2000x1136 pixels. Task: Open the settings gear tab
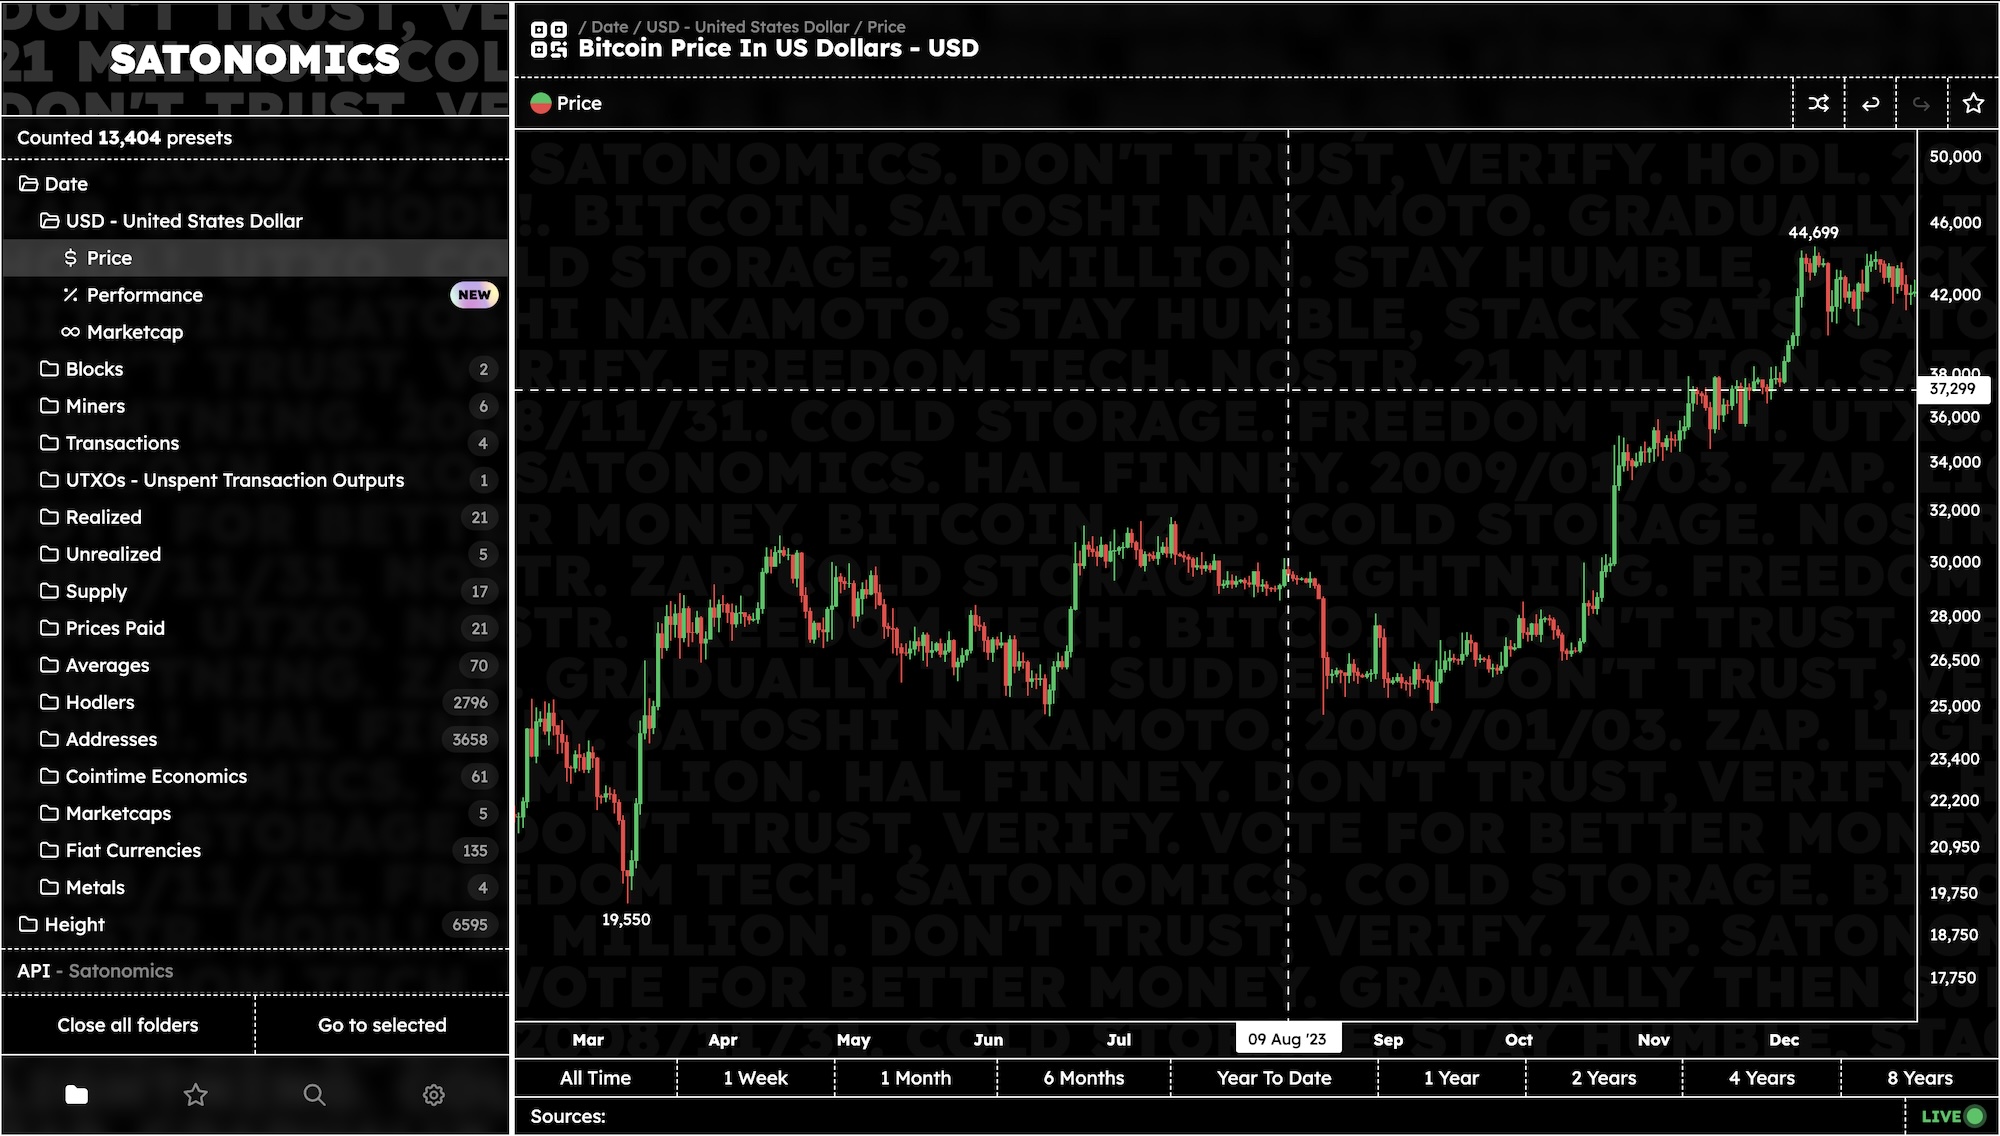click(433, 1095)
